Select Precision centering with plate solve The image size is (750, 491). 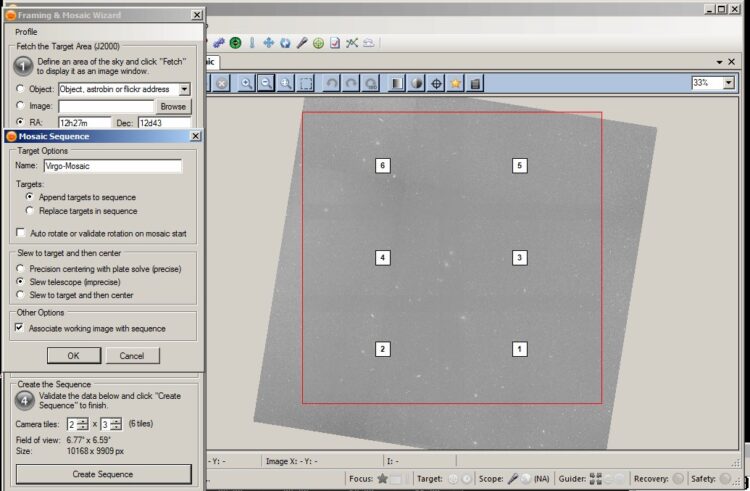tap(20, 269)
